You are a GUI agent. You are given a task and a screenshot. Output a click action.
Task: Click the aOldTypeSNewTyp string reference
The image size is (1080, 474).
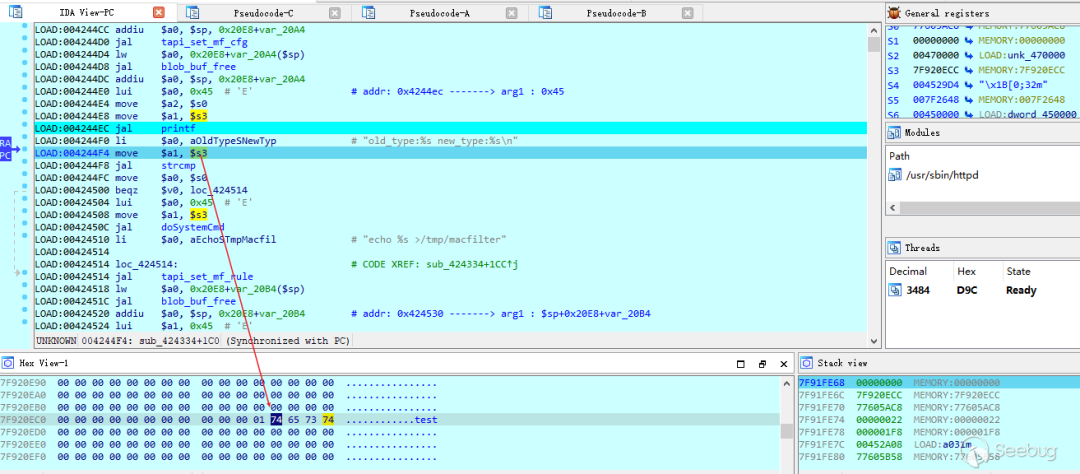tap(233, 141)
